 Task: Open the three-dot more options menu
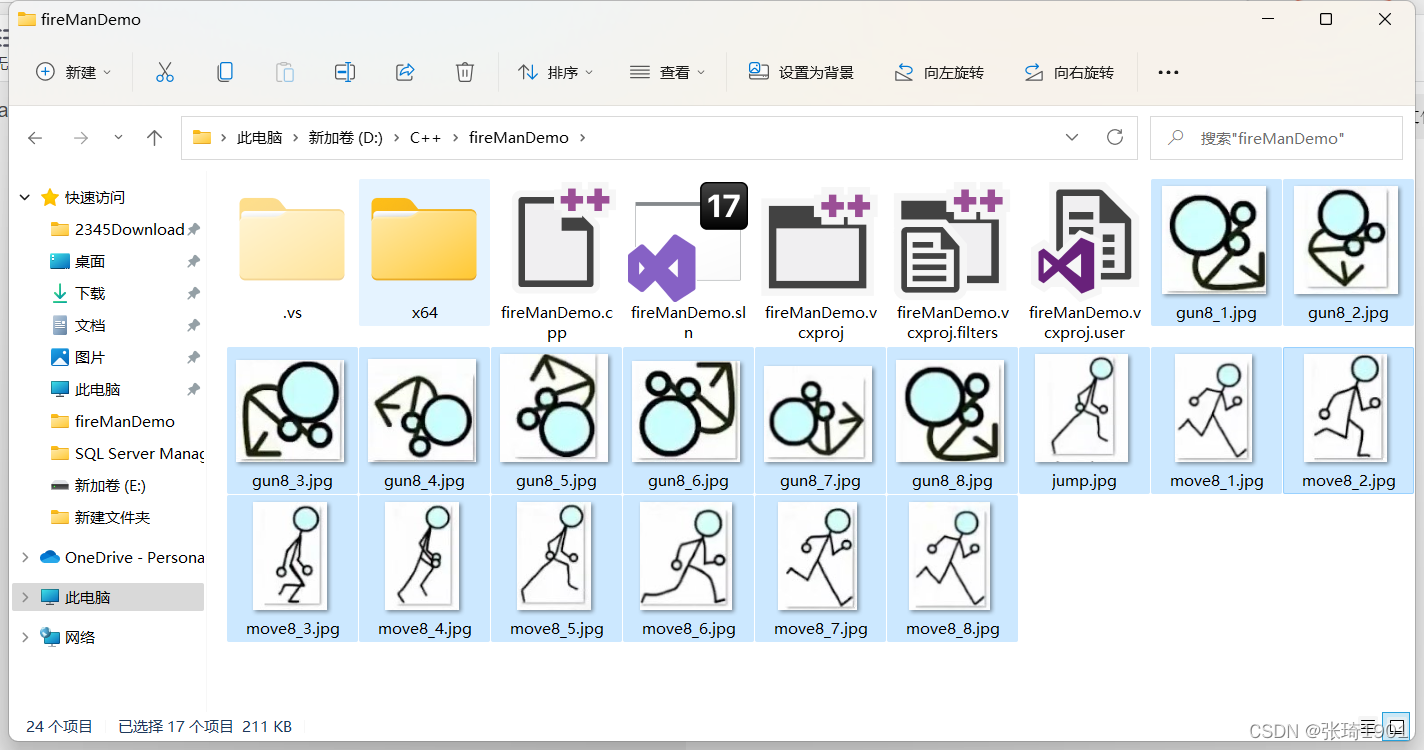[x=1168, y=72]
